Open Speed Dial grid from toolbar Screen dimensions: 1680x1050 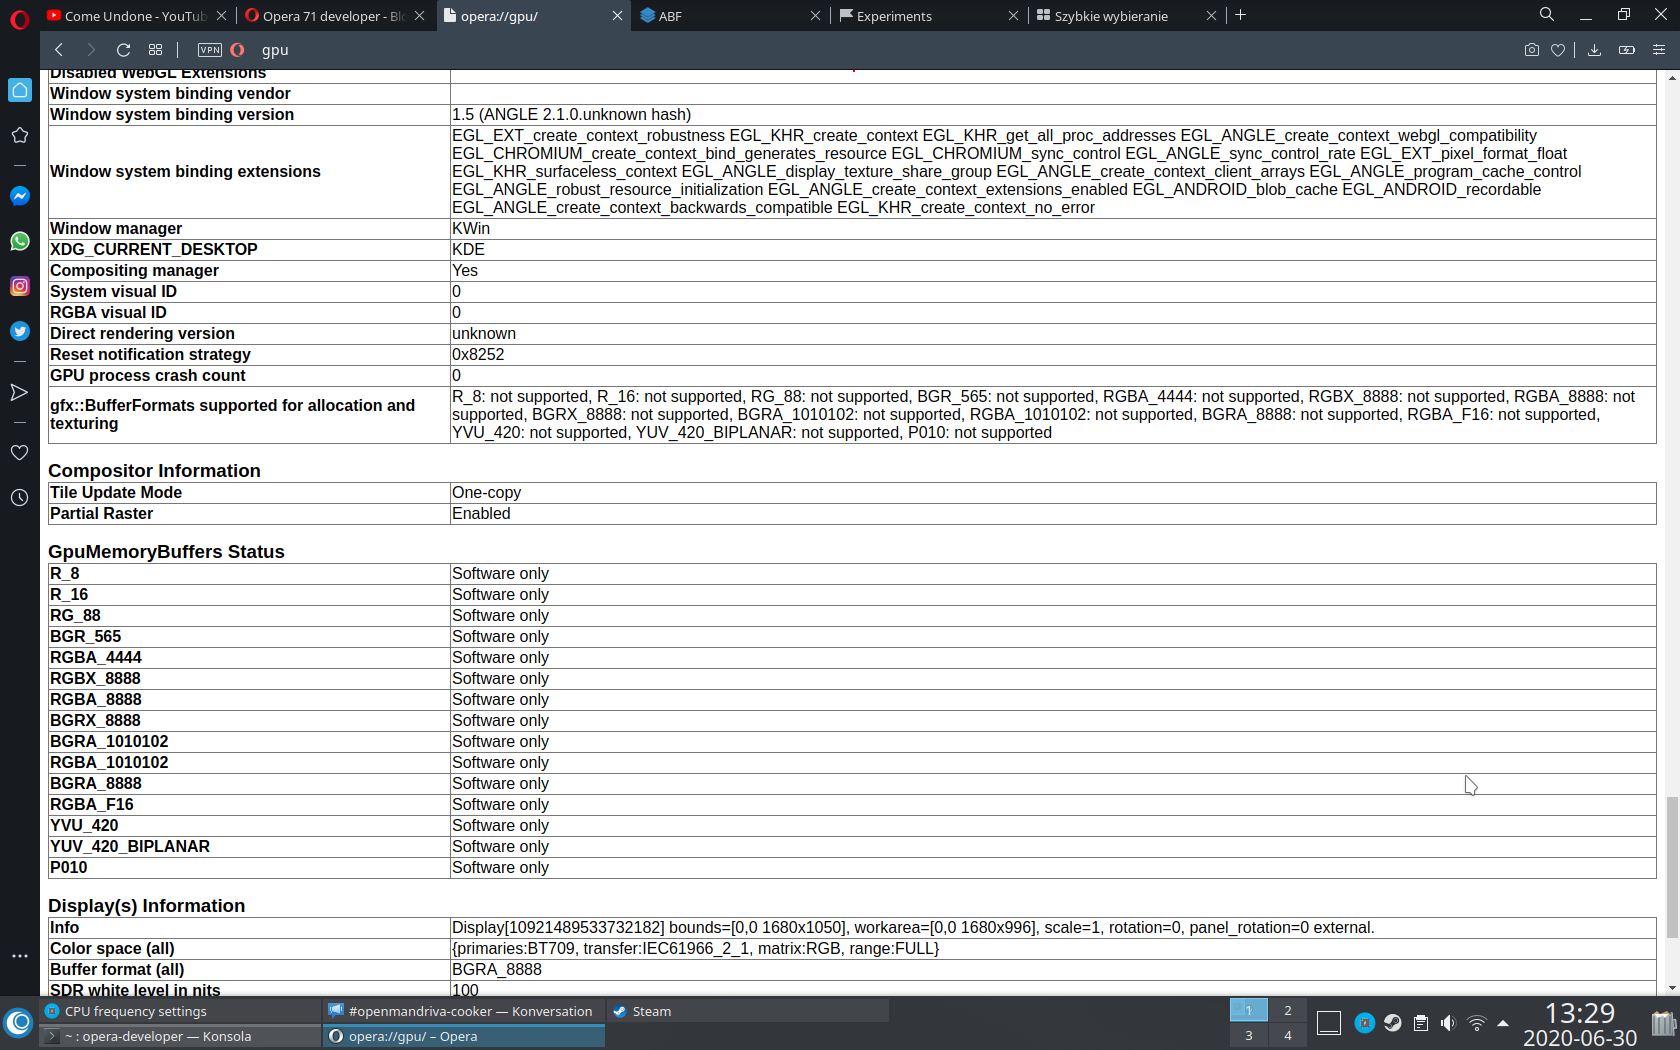click(x=155, y=50)
